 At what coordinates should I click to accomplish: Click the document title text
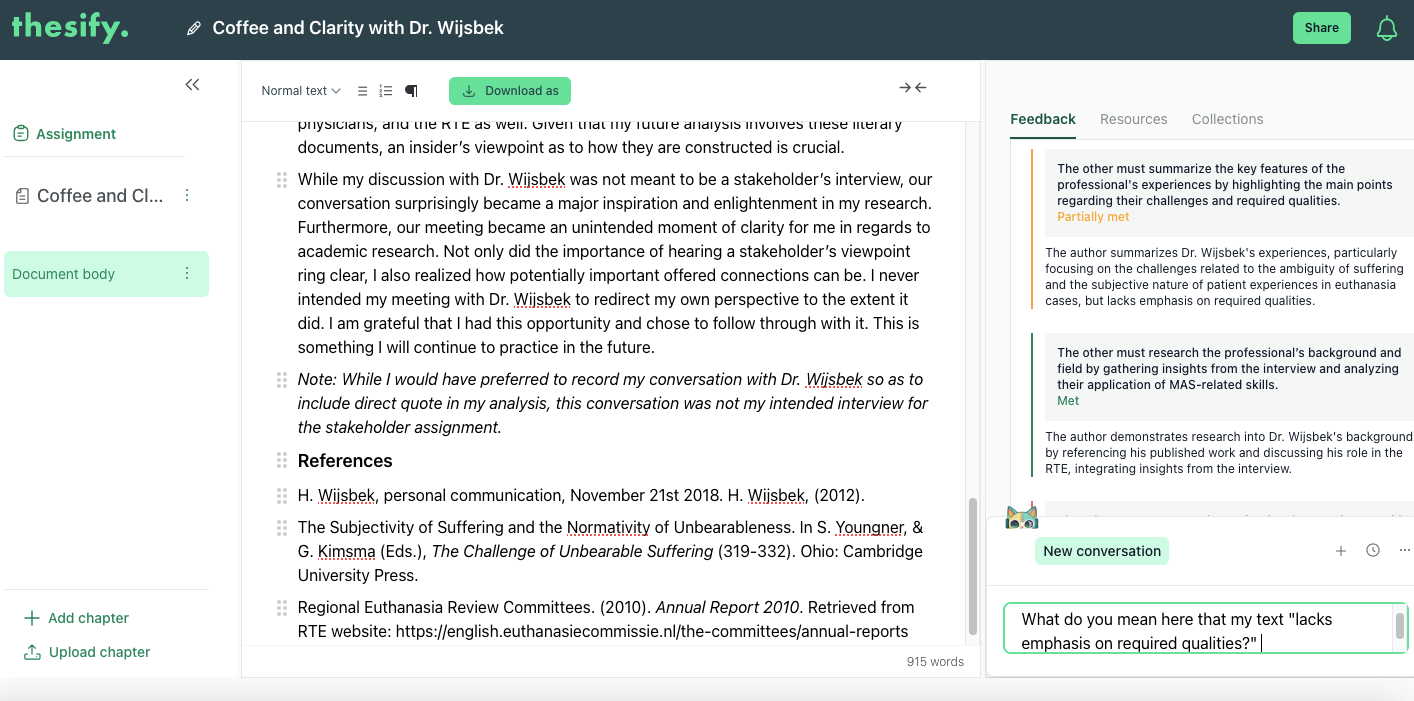(x=358, y=28)
